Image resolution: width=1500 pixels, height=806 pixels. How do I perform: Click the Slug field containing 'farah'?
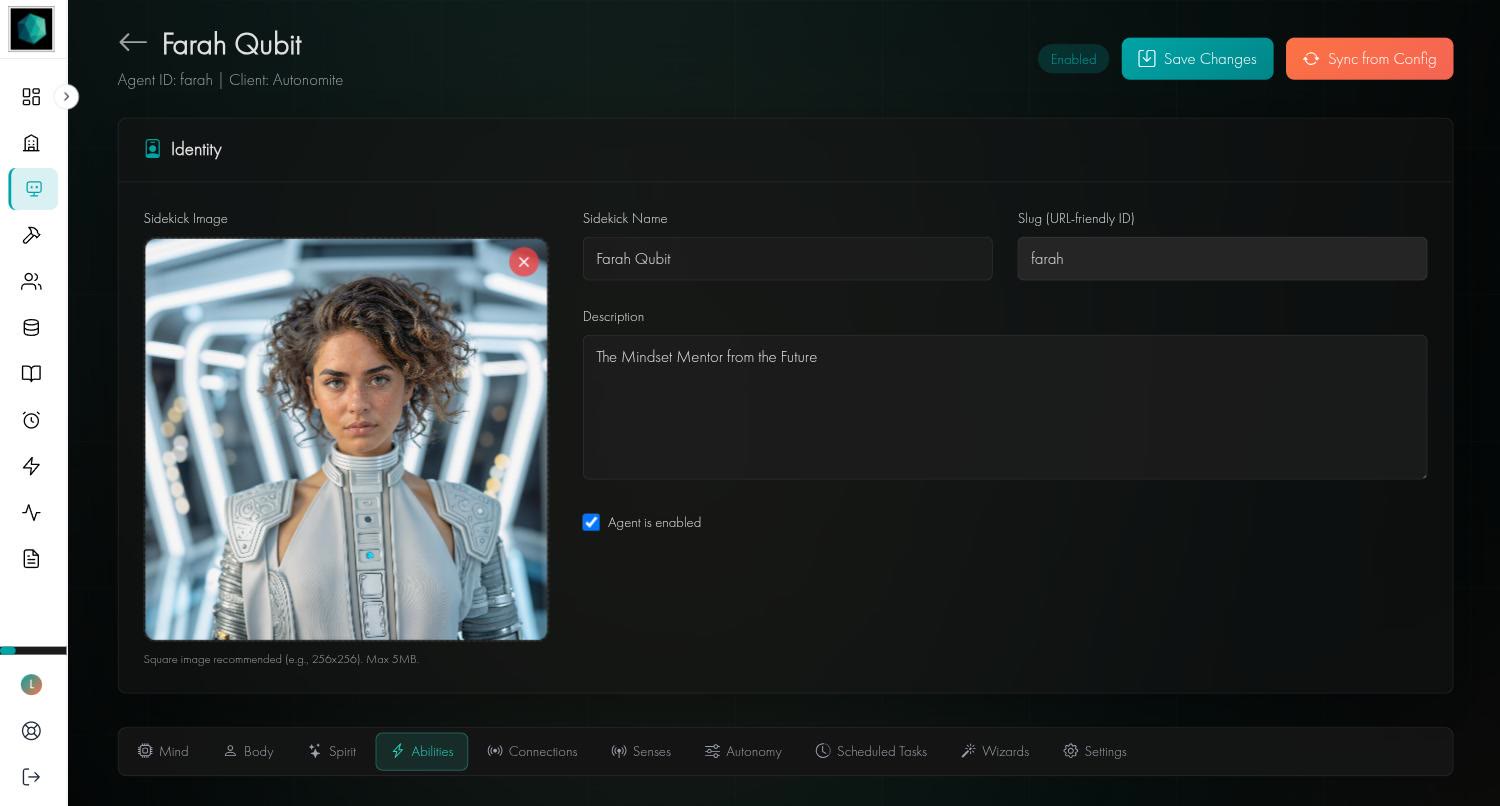click(x=1222, y=259)
